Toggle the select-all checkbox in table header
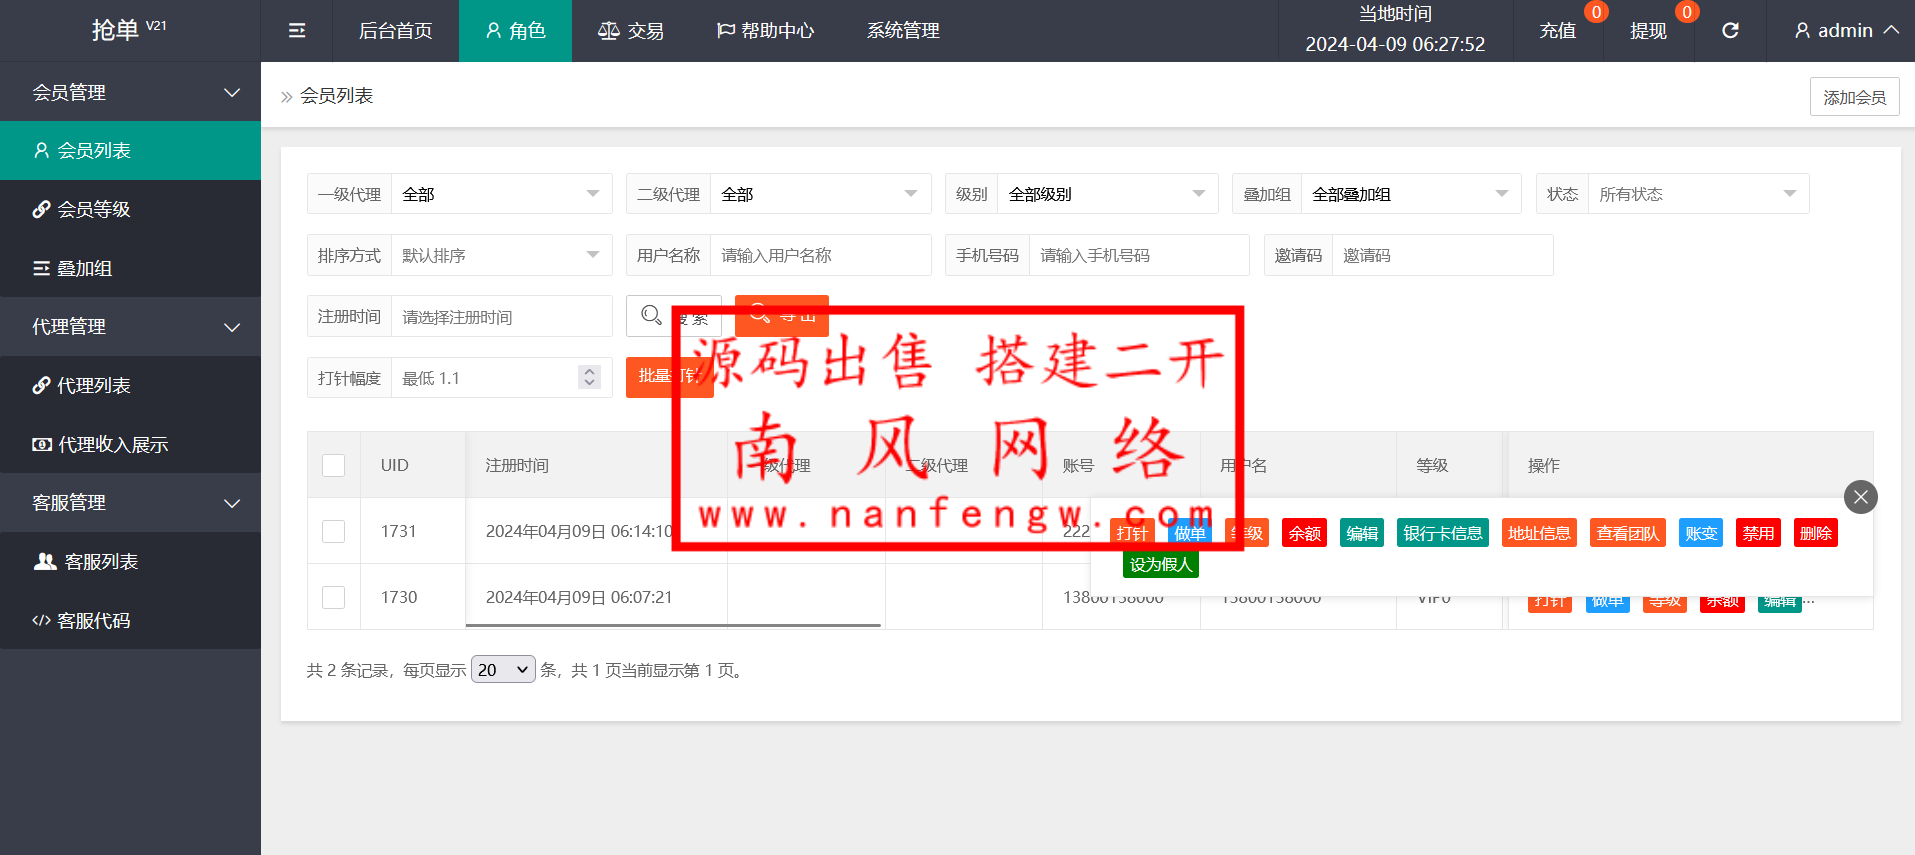 334,466
